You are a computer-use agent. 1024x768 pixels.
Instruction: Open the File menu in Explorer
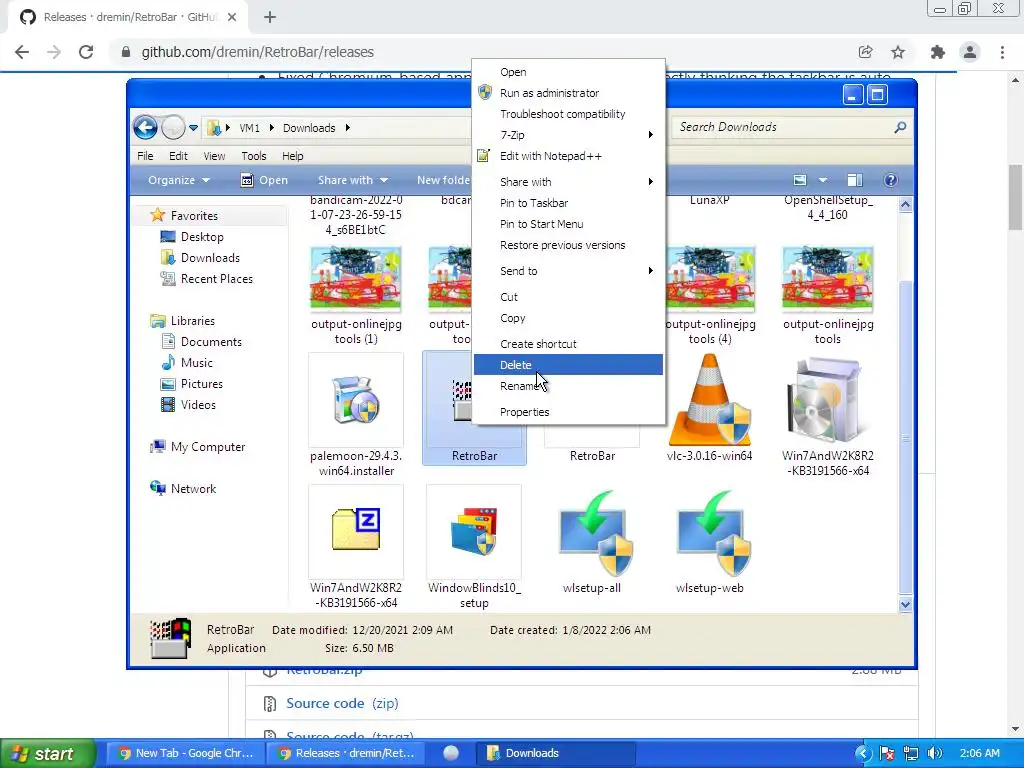(x=145, y=156)
